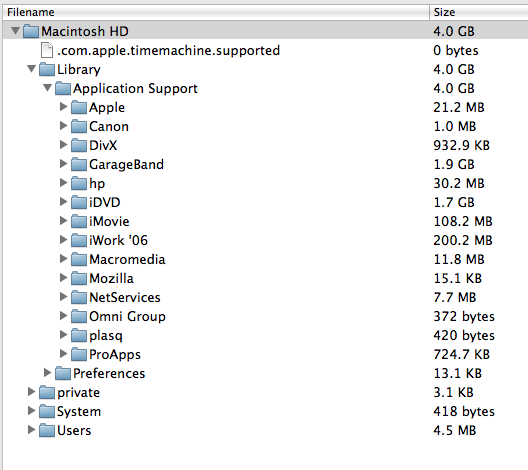This screenshot has width=528, height=470.
Task: Click the Canon folder icon
Action: (79, 126)
